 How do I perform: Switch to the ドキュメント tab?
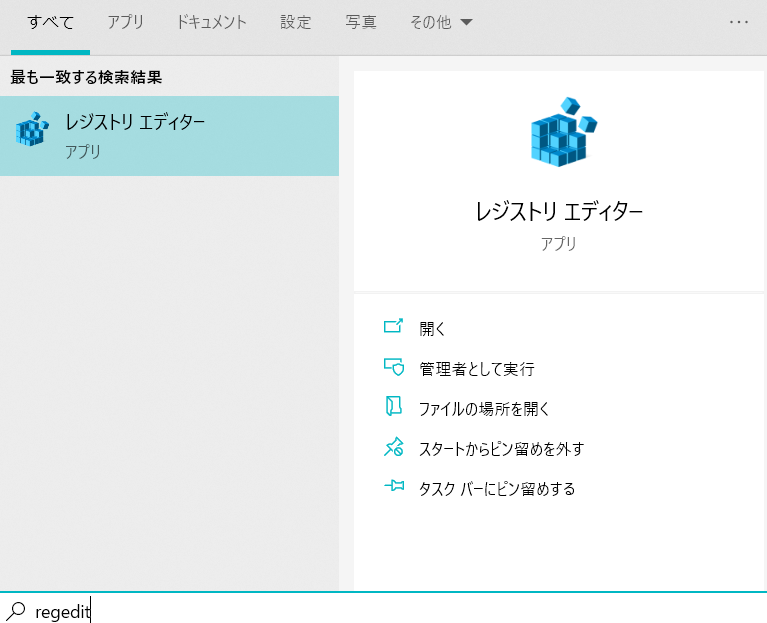click(212, 22)
